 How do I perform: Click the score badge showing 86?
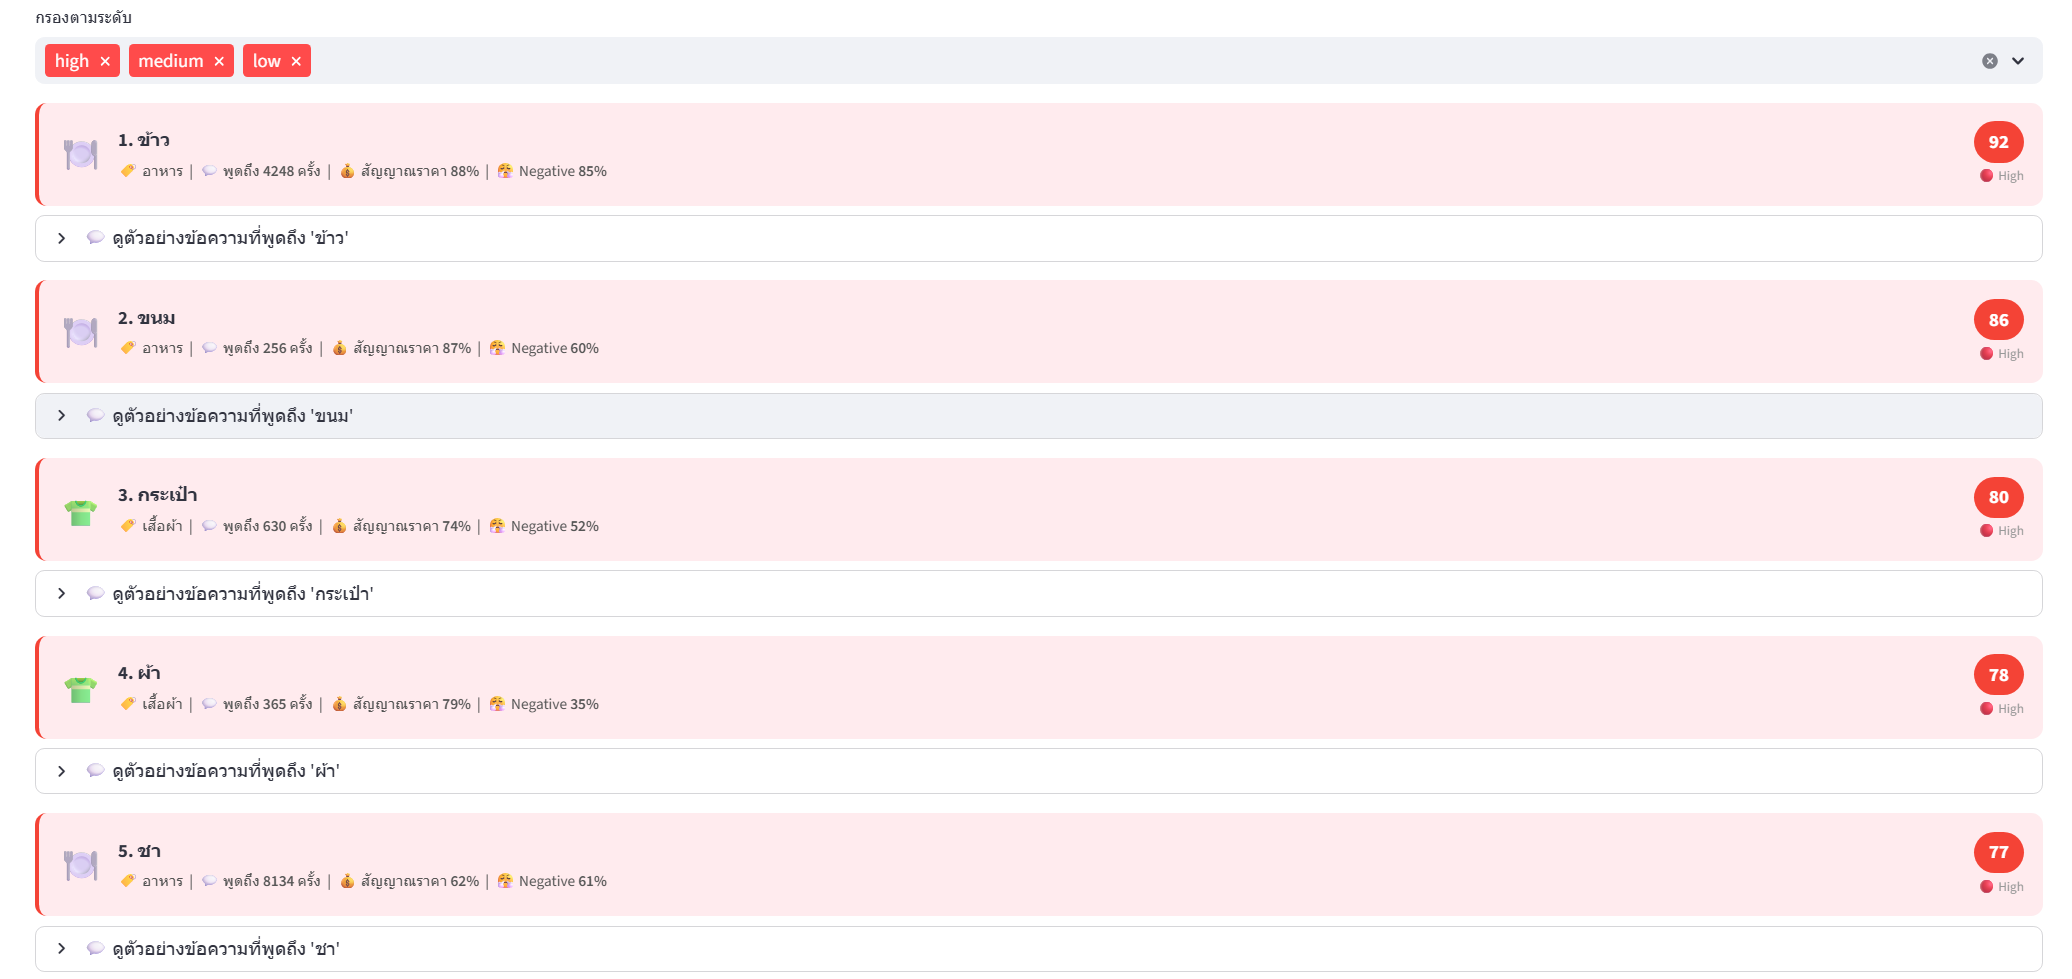(1998, 320)
